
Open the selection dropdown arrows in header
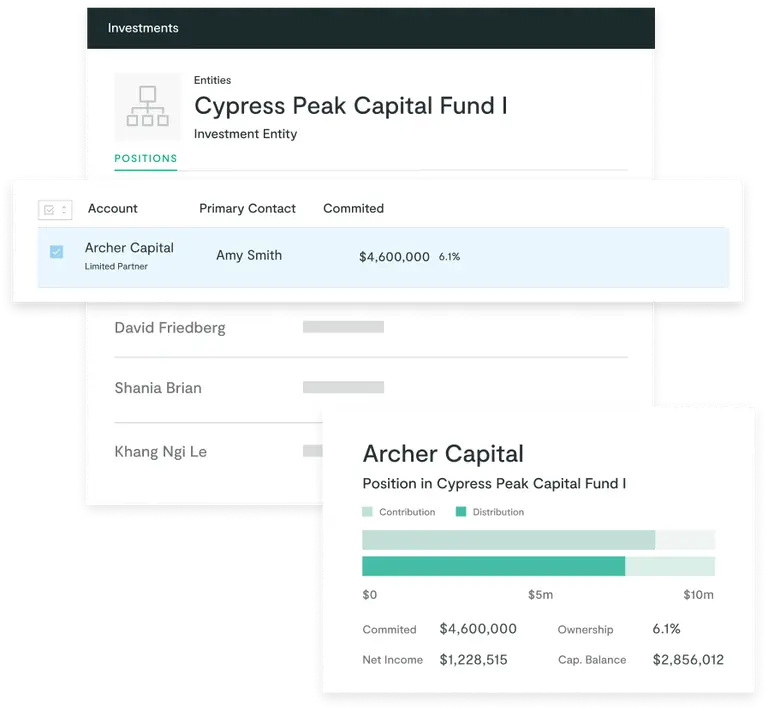coord(64,210)
